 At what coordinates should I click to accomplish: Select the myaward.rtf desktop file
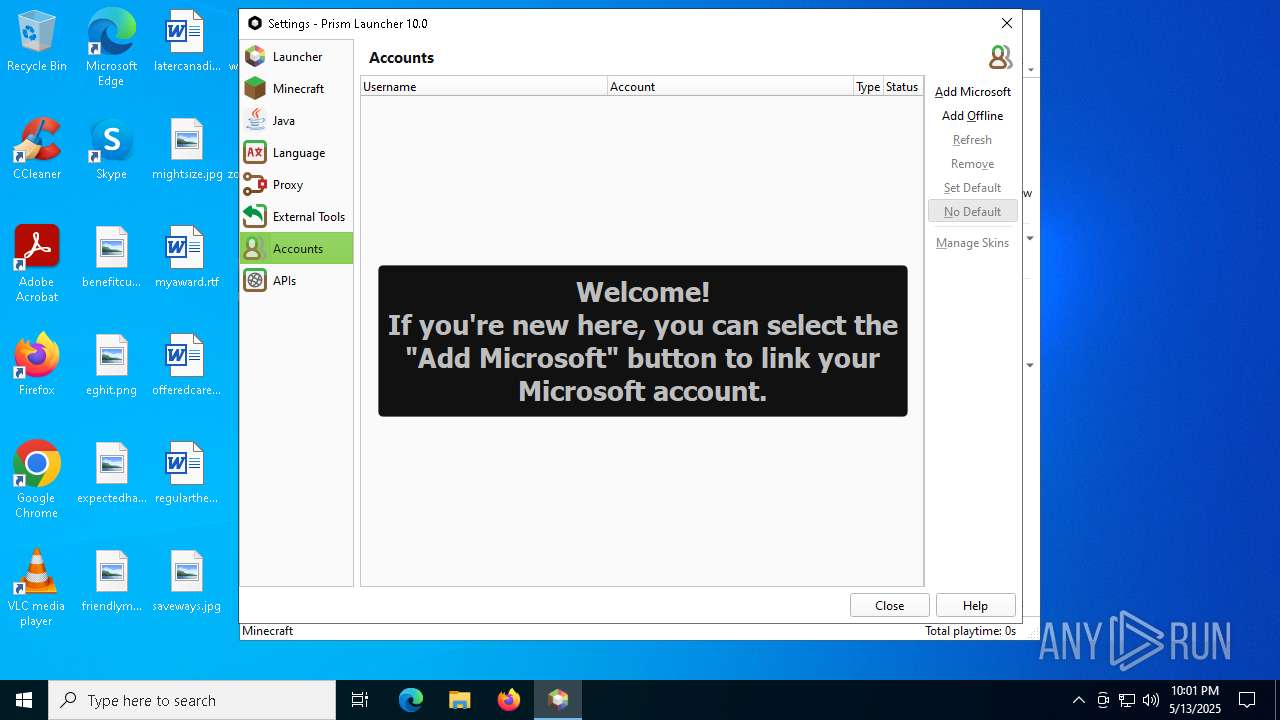pos(187,257)
